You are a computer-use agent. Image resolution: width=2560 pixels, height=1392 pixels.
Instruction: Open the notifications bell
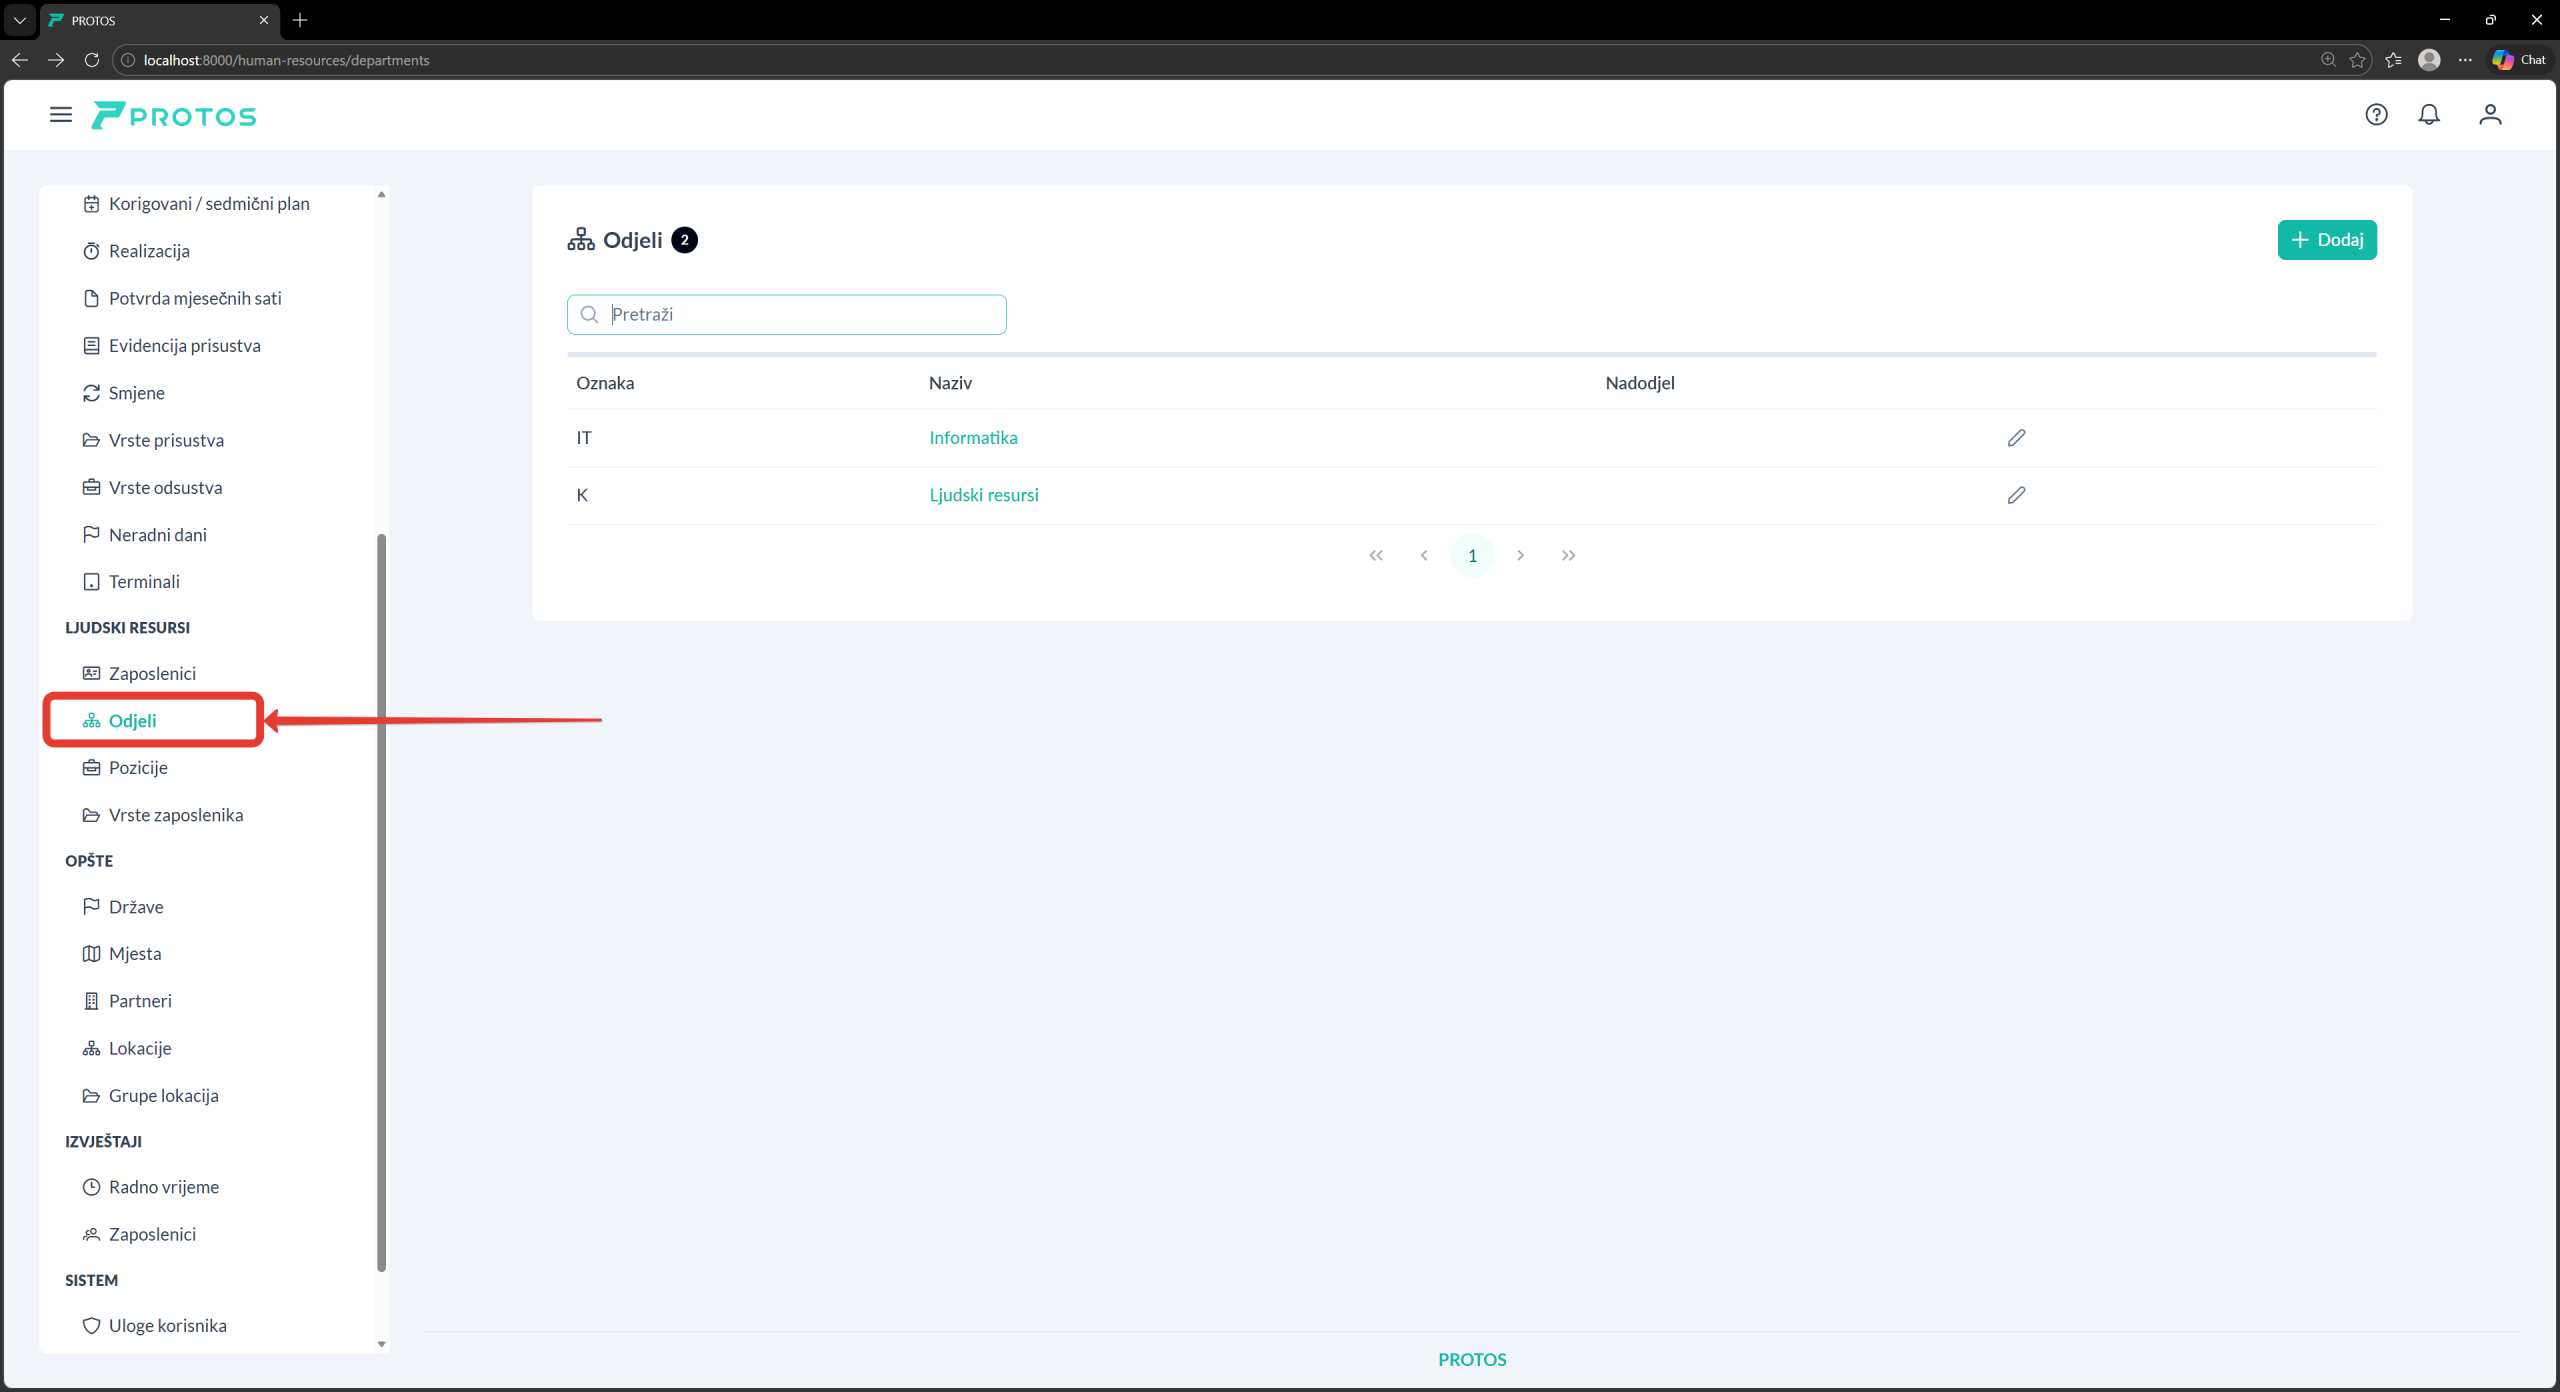tap(2429, 115)
